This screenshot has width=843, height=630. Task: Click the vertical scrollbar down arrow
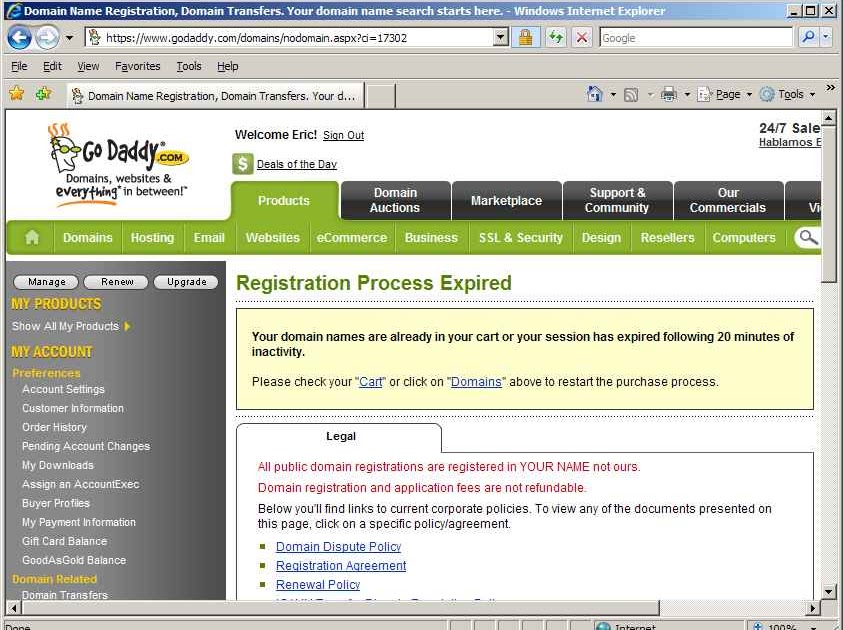(x=828, y=592)
